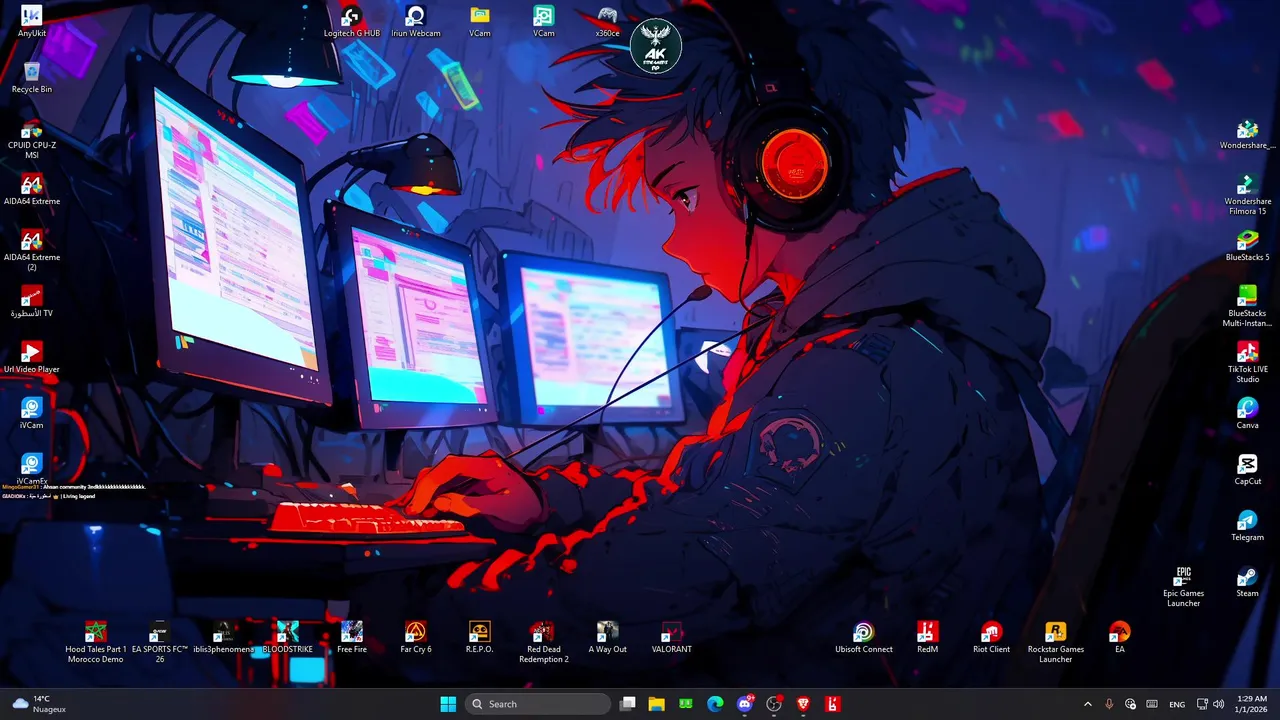Viewport: 1280px width, 720px height.
Task: Launch Microsoft Edge from the taskbar
Action: (x=715, y=704)
